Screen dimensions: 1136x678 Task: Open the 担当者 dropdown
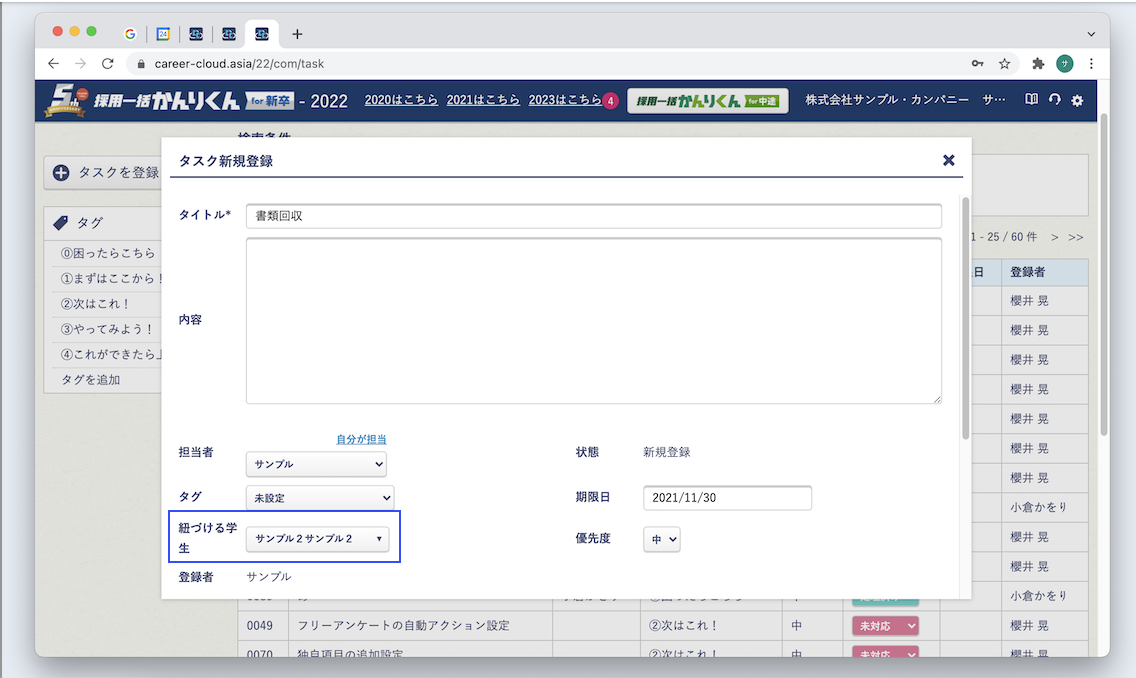pyautogui.click(x=316, y=464)
